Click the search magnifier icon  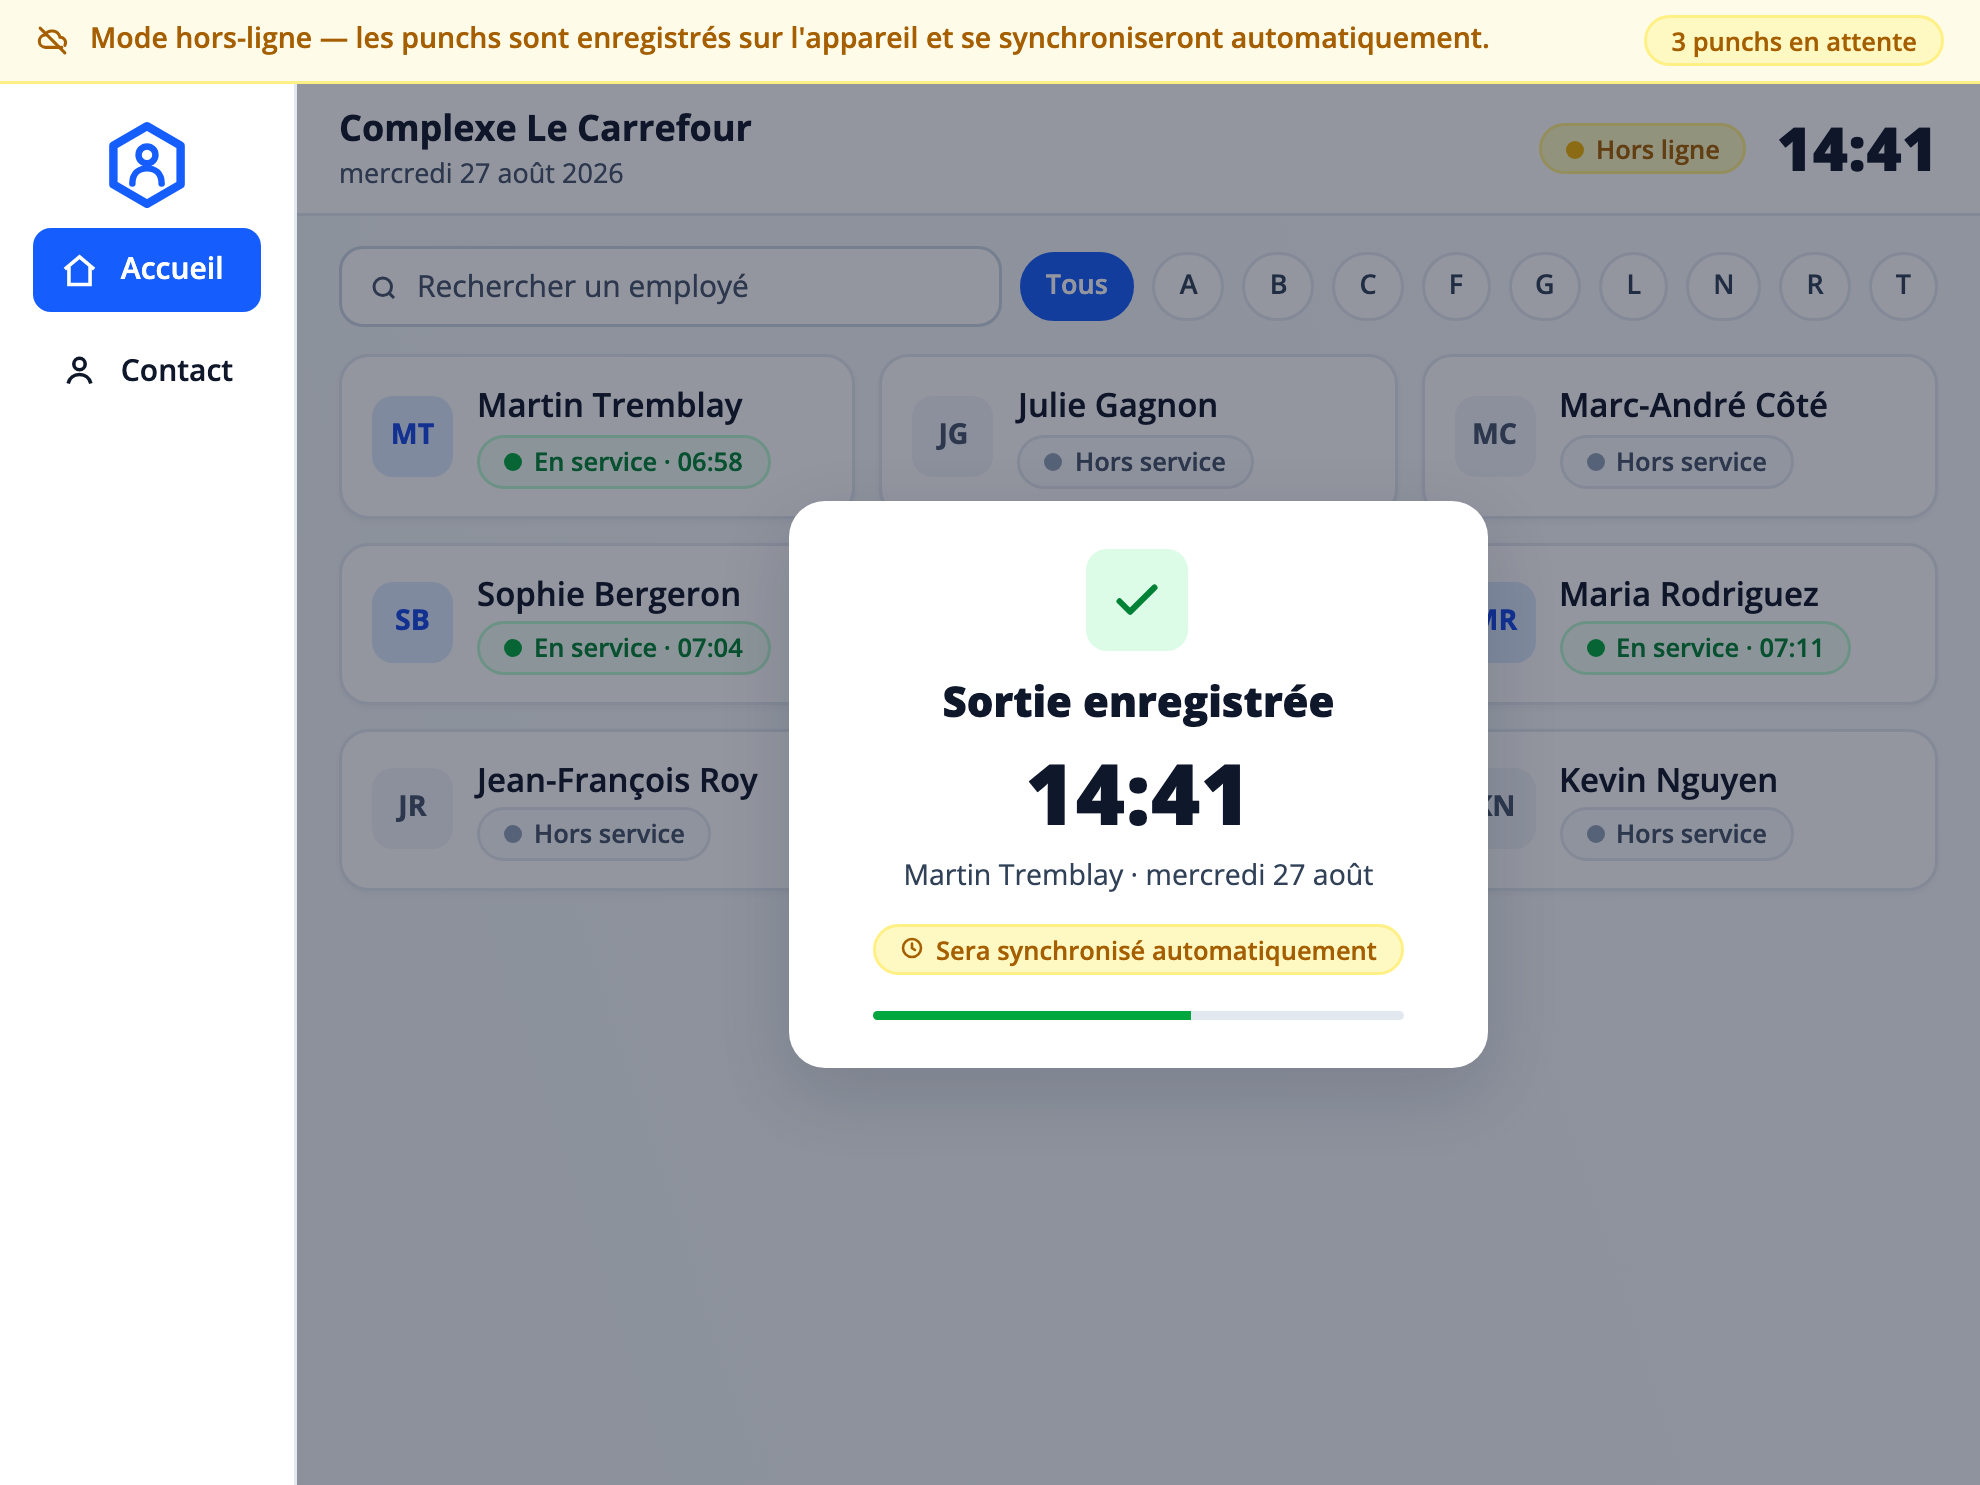[384, 288]
